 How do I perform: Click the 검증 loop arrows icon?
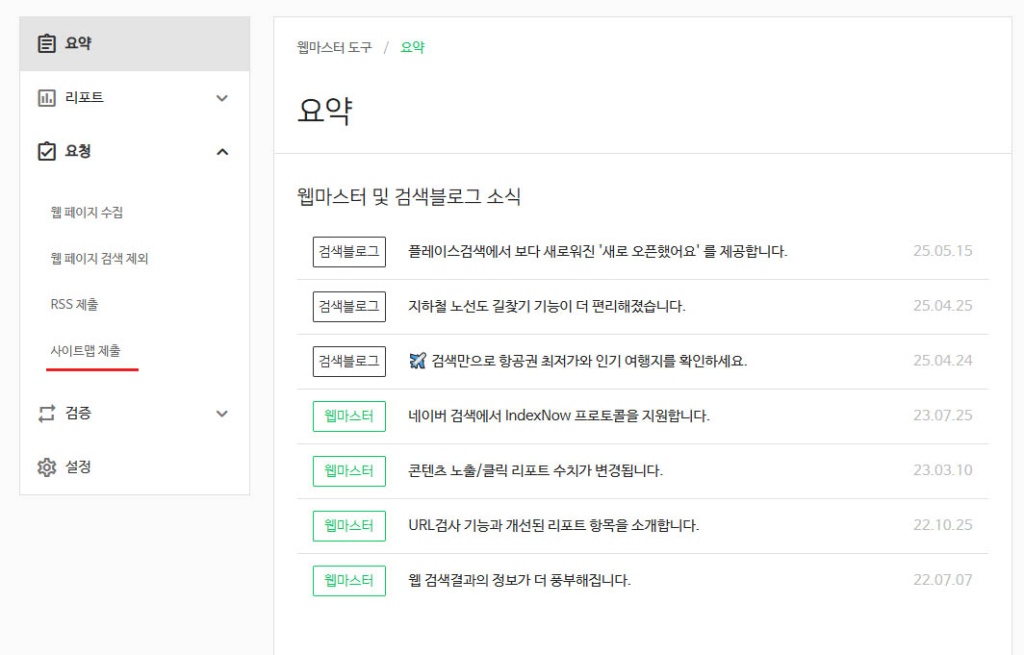(x=46, y=413)
